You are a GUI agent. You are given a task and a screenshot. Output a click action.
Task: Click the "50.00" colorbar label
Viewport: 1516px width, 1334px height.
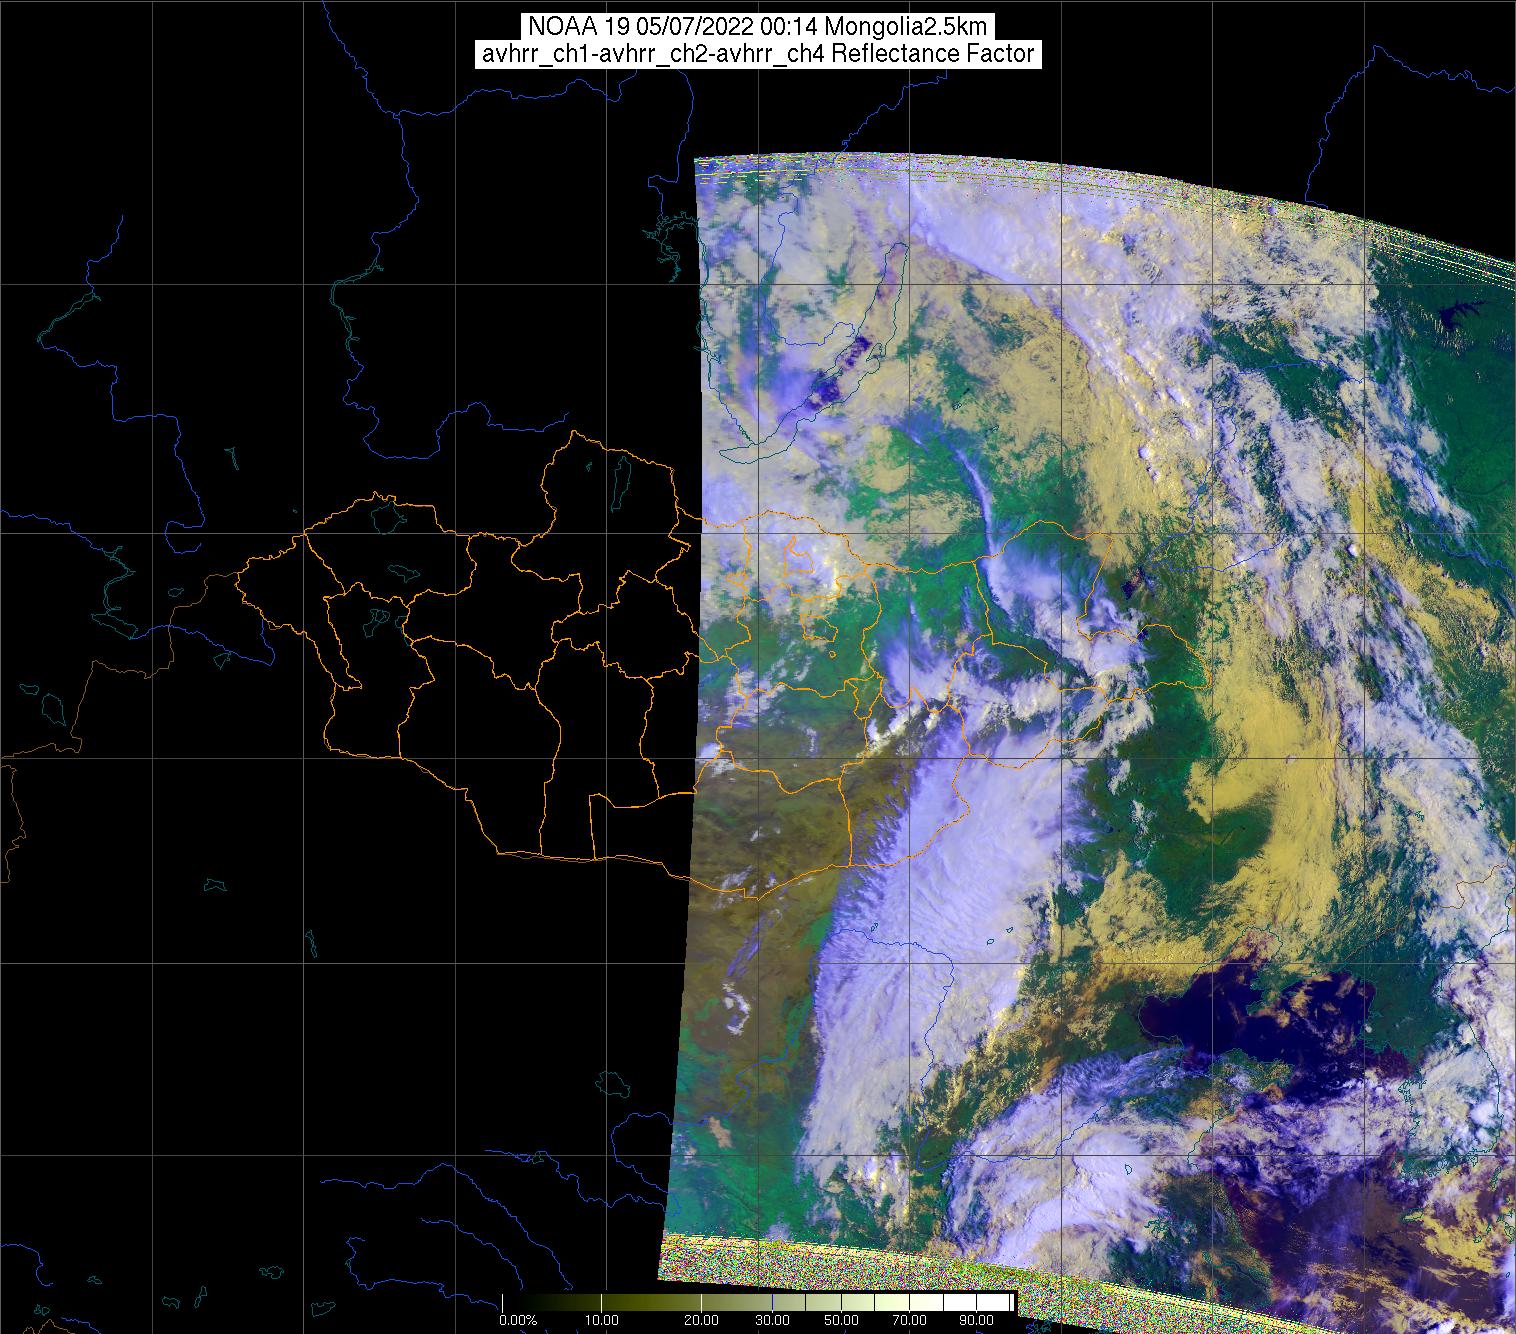point(840,1322)
